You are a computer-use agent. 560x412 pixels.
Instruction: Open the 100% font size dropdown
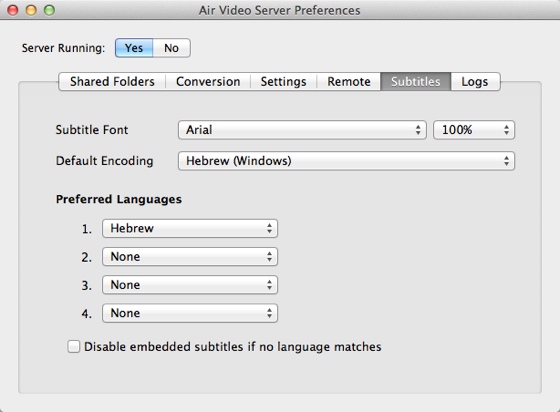474,130
